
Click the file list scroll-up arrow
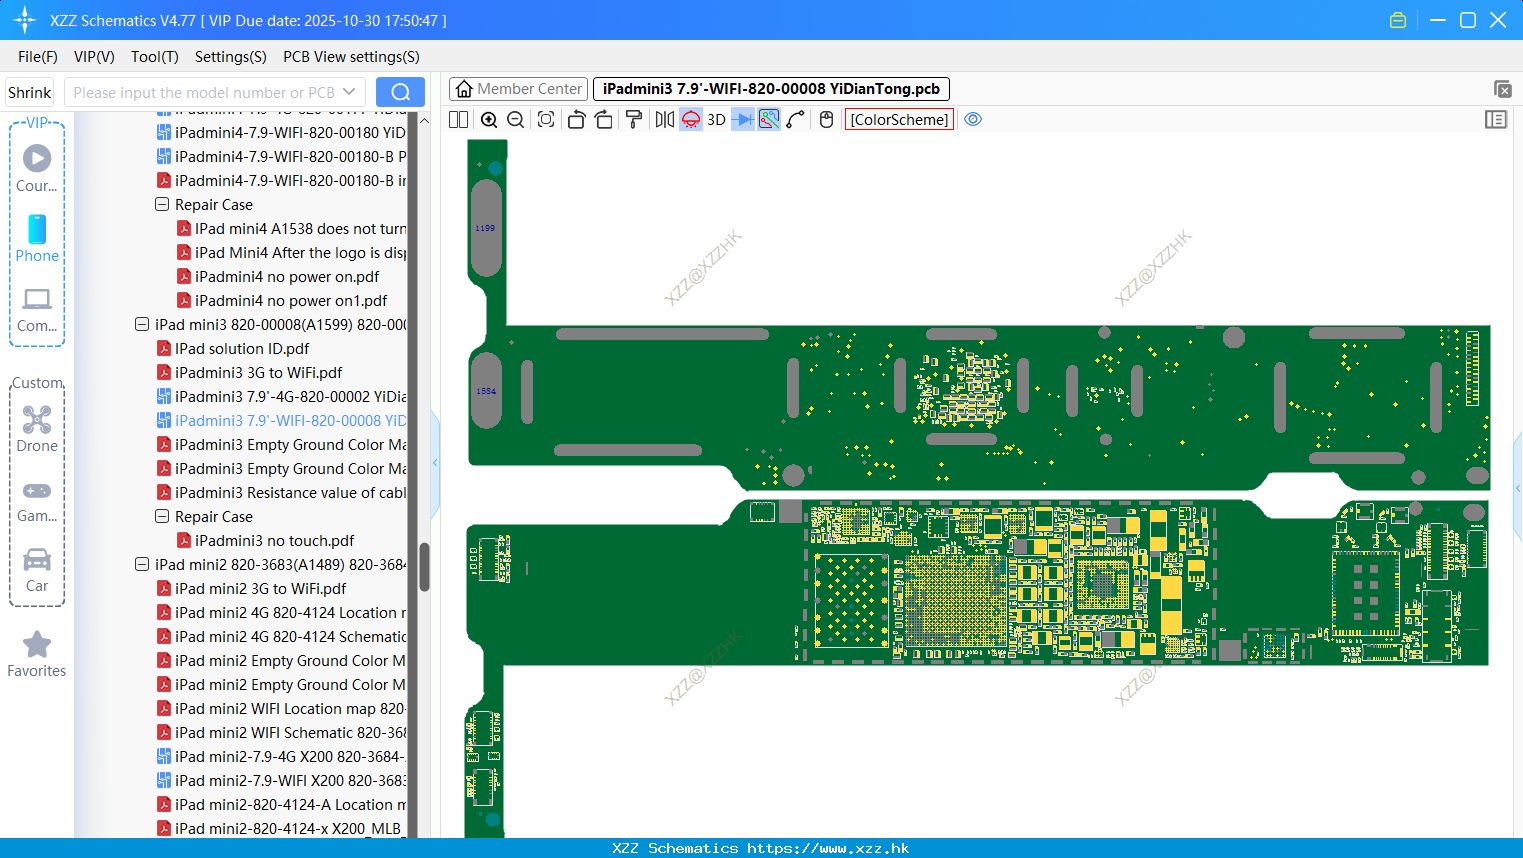(x=424, y=120)
